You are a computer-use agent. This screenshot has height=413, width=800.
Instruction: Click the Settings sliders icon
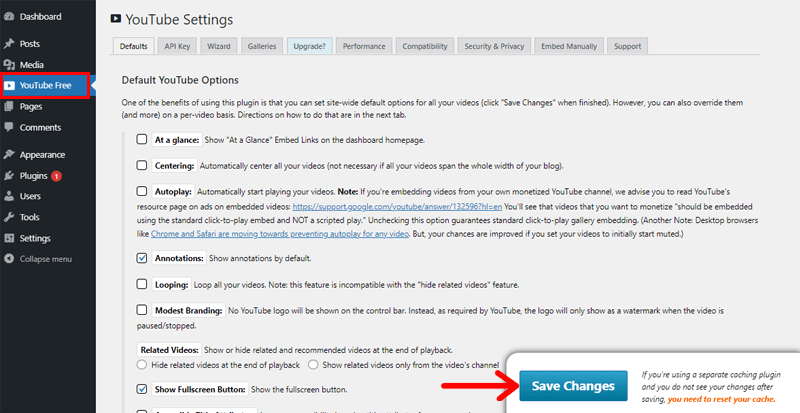coord(9,238)
